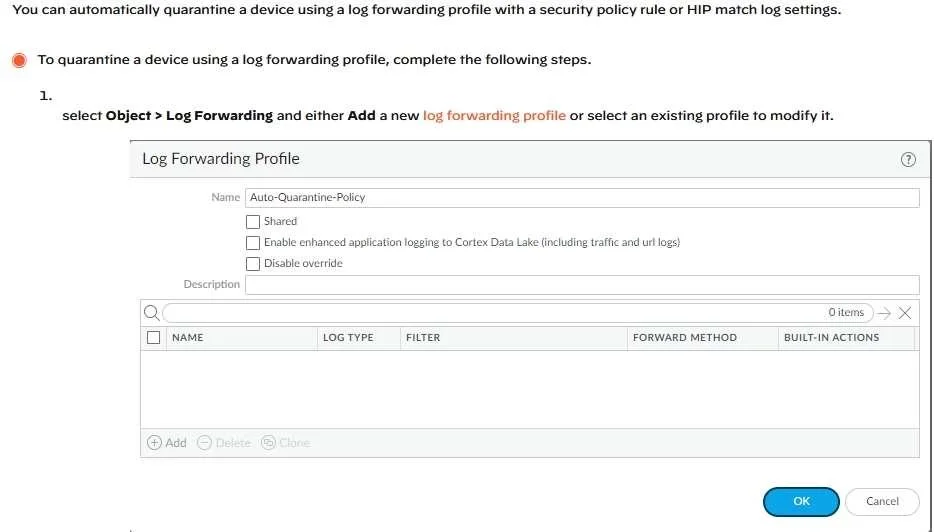The width and height of the screenshot is (934, 532).
Task: Click into the Description field
Action: [582, 285]
